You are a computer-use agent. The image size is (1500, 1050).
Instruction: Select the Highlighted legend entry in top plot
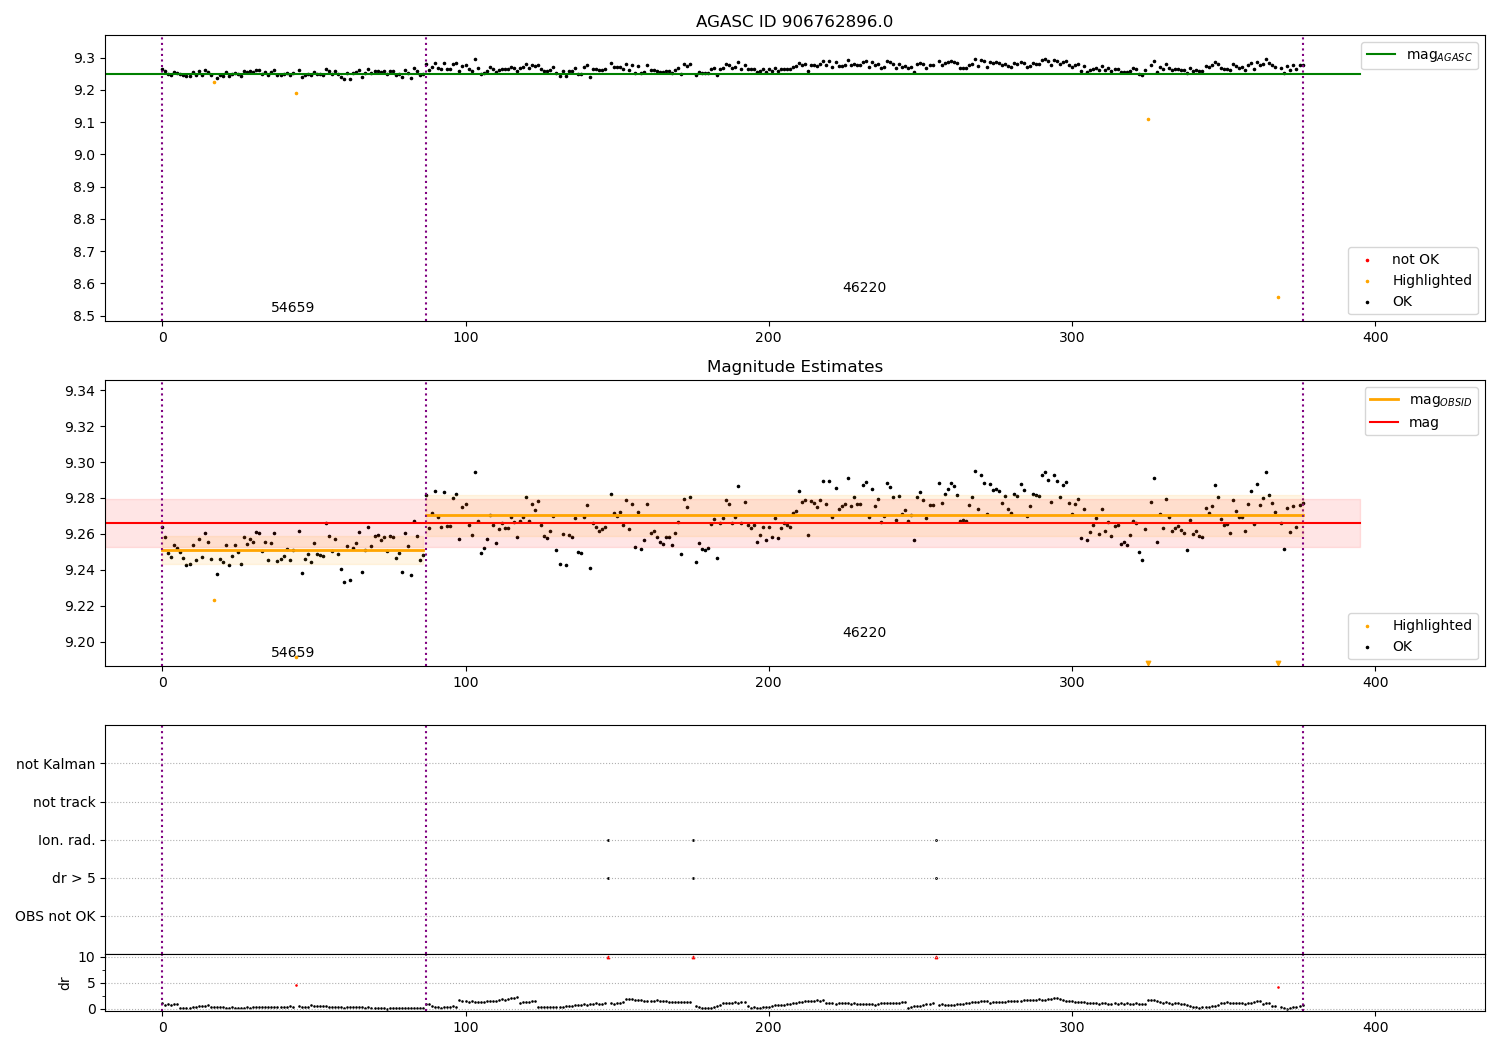1420,281
